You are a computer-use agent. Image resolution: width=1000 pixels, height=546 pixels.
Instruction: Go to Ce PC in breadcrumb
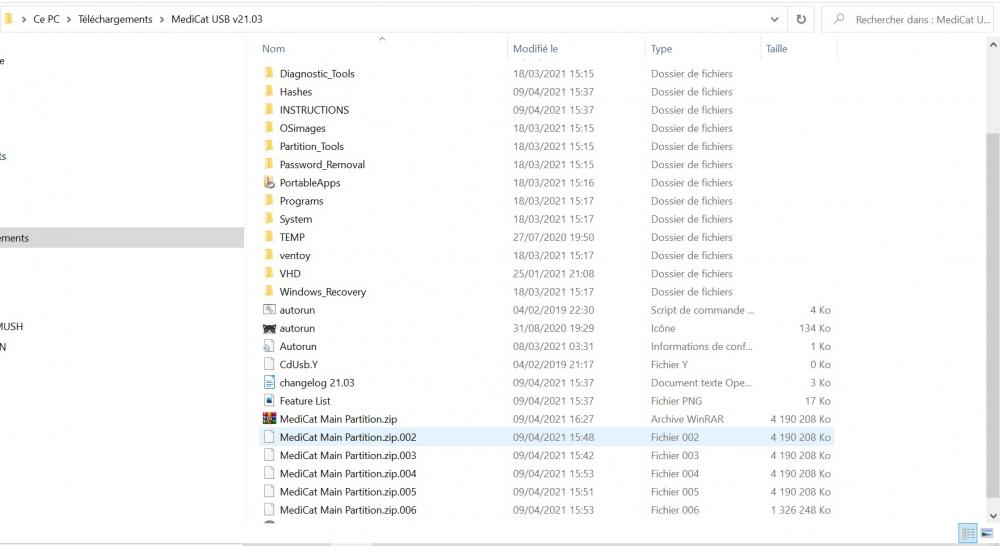[x=46, y=19]
